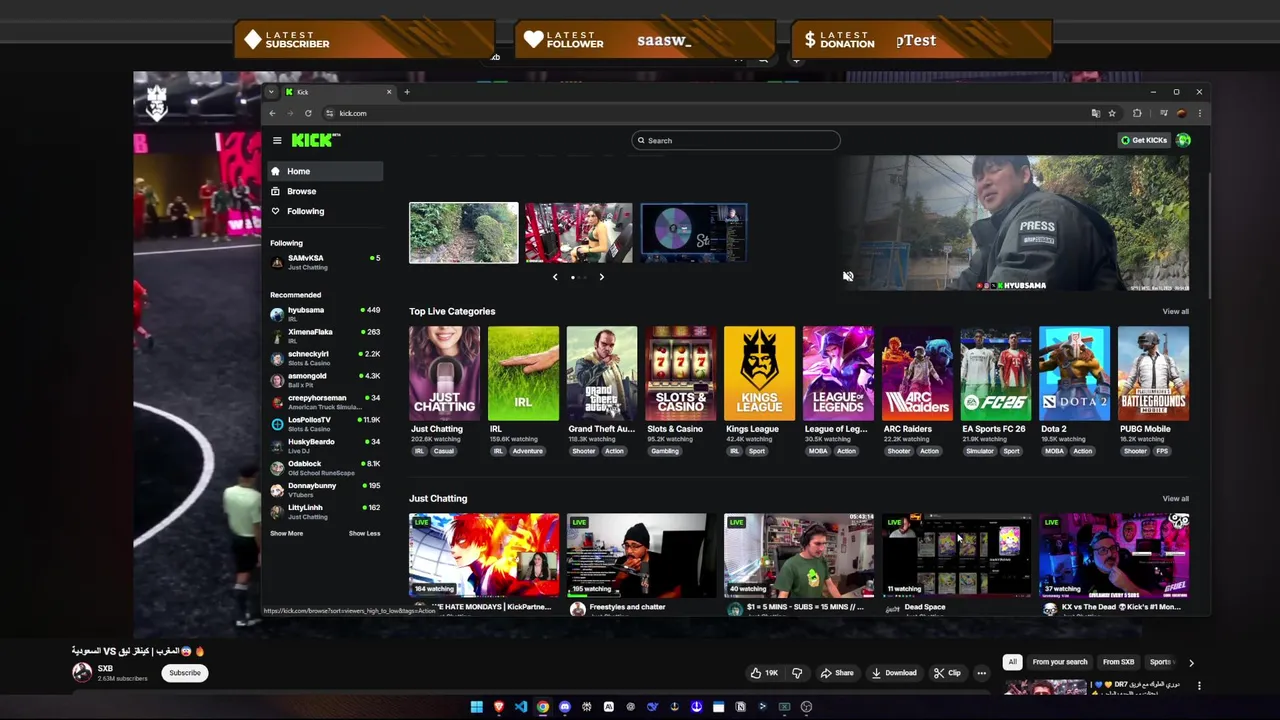The height and width of the screenshot is (720, 1280).
Task: Select Browse in Kick sidebar
Action: 325,192
